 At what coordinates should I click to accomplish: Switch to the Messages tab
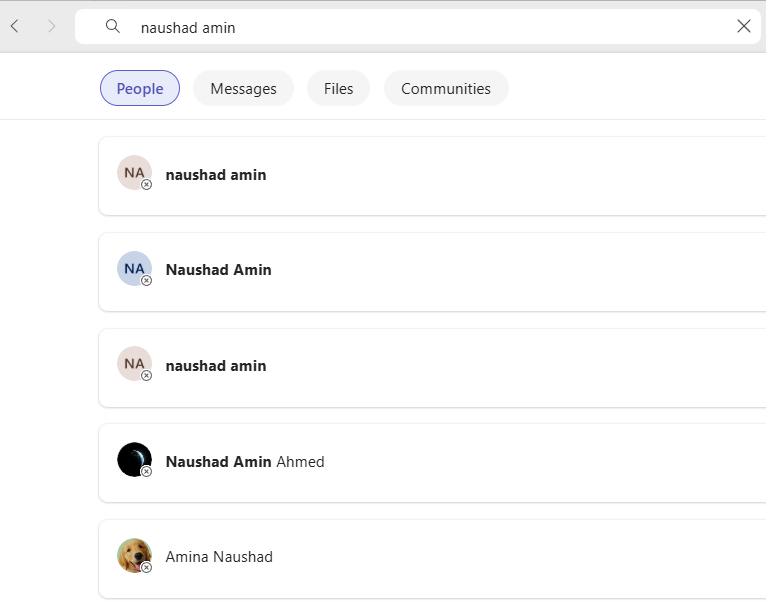(x=243, y=88)
